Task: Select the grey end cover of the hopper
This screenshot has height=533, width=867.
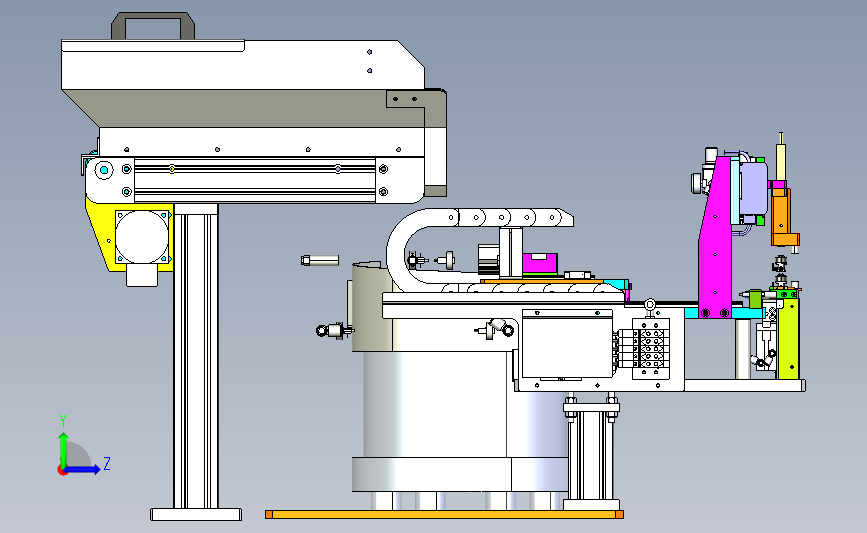Action: (436, 143)
